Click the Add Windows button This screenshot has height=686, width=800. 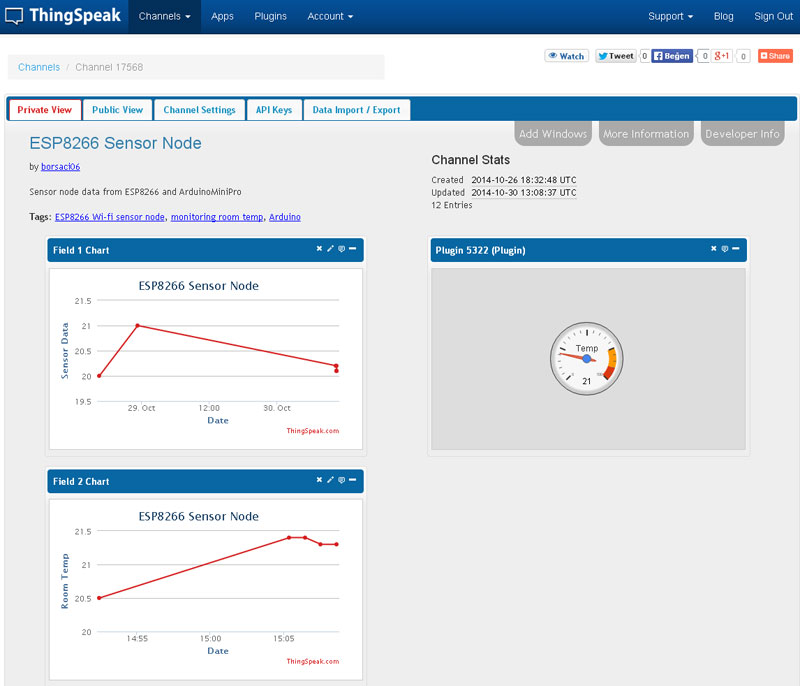553,134
